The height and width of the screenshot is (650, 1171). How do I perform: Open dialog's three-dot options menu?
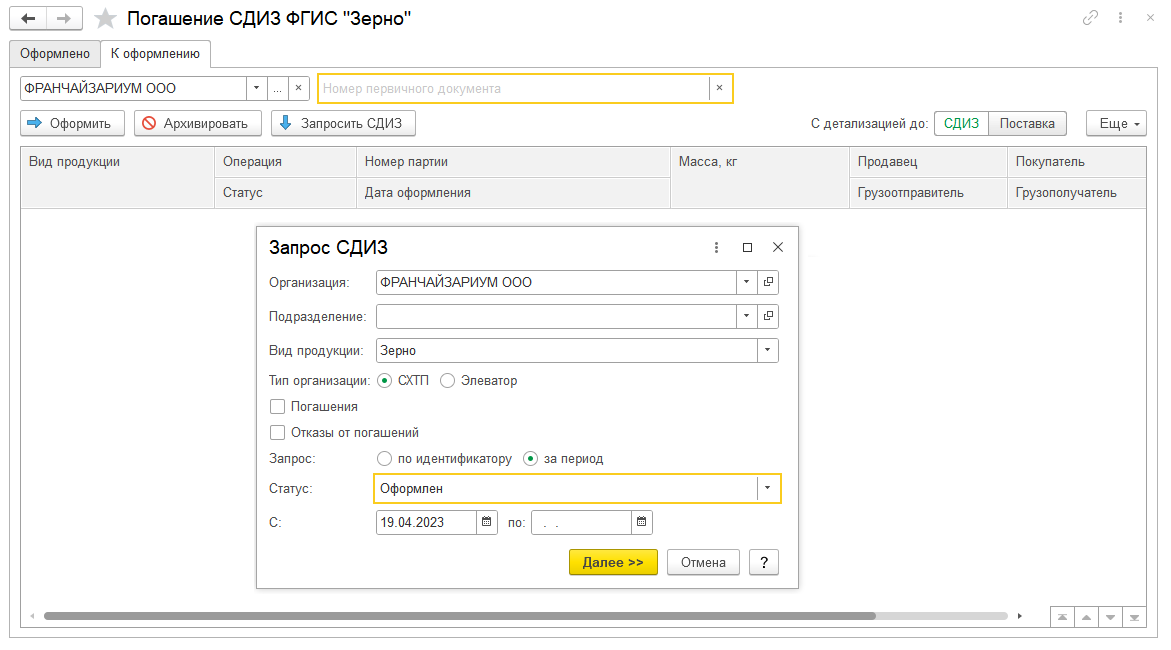716,247
